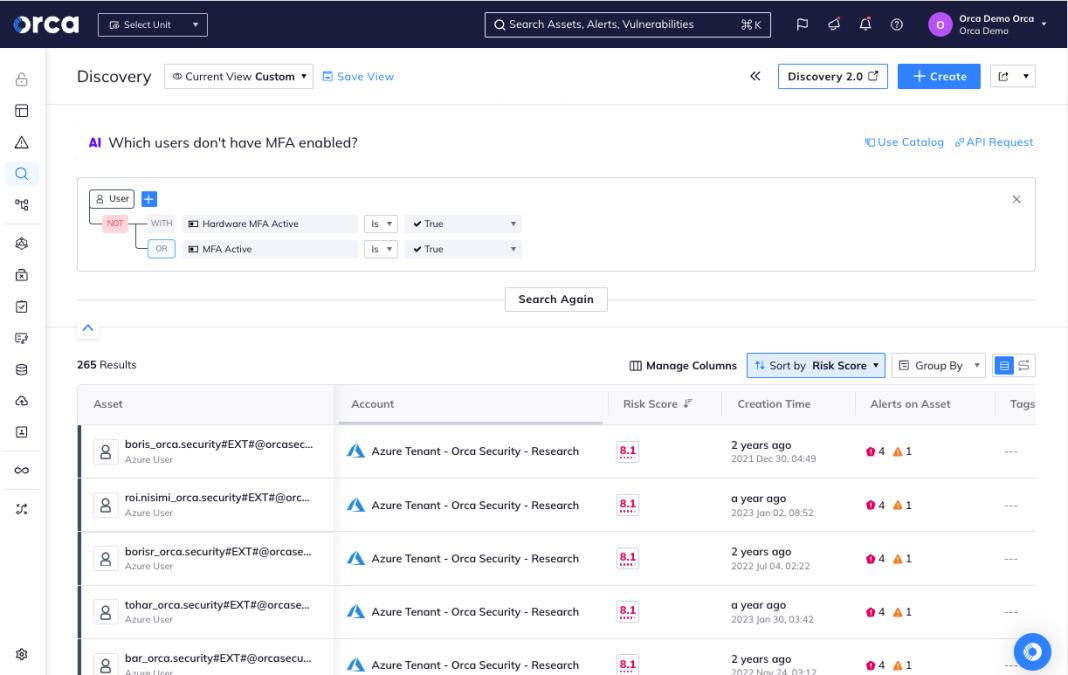
Task: Click user icon for tohar_orca.security row
Action: 106,612
